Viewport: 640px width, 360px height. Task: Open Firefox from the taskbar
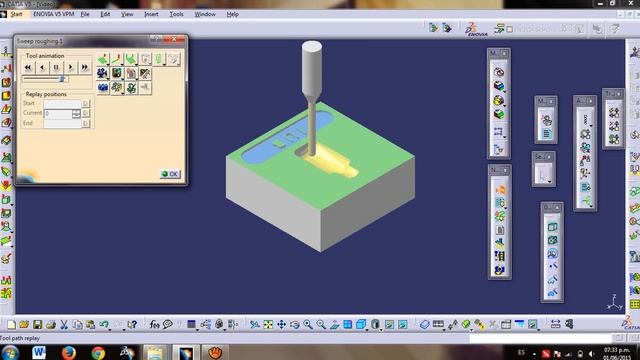[x=68, y=352]
